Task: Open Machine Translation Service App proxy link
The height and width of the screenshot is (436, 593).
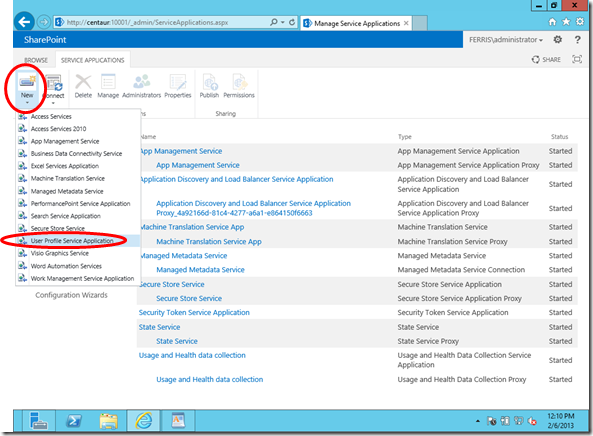Action: click(x=209, y=242)
